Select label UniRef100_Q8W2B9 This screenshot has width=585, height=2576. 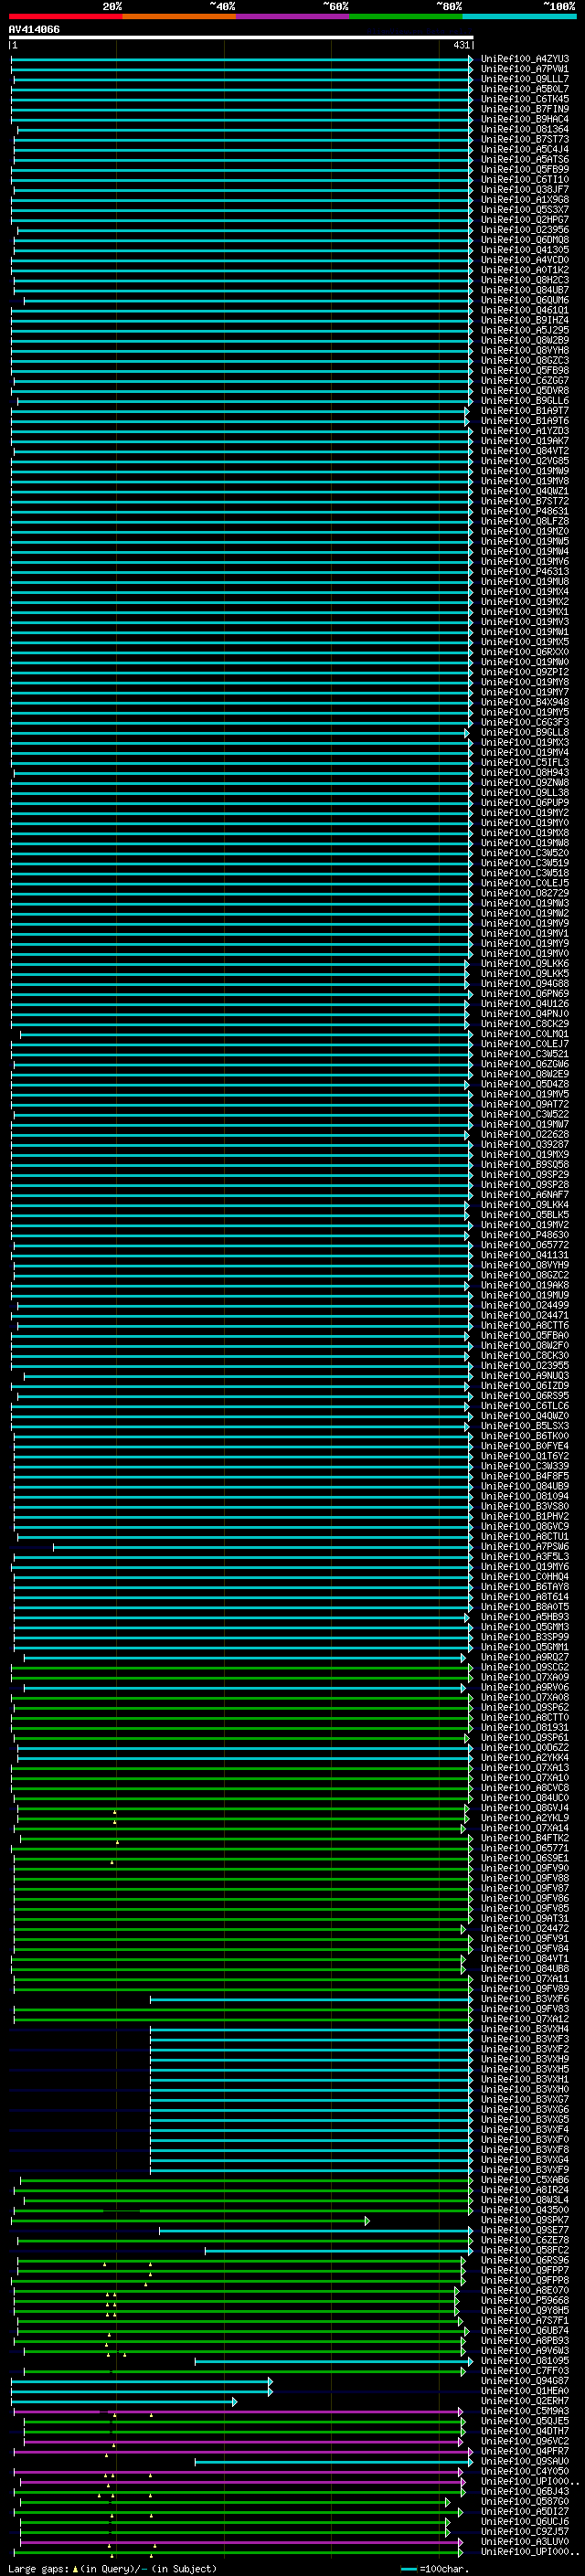pyautogui.click(x=525, y=340)
